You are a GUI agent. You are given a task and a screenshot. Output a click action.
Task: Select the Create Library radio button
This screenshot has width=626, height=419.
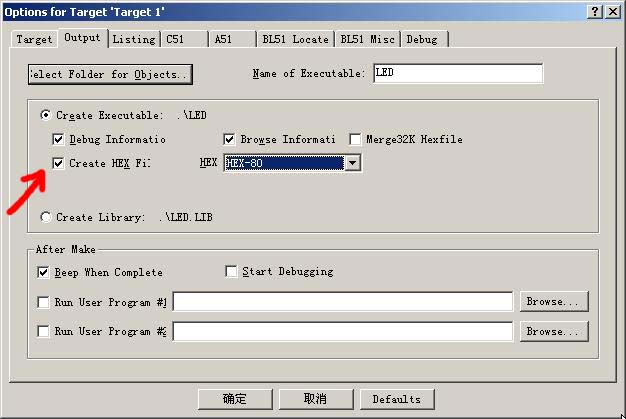(x=46, y=217)
